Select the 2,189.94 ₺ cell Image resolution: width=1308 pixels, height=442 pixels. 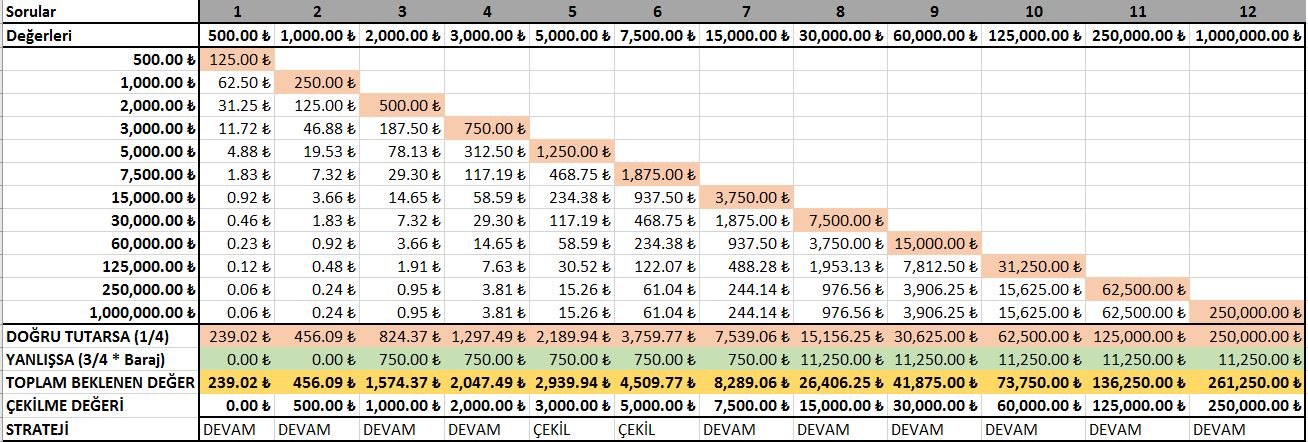pos(574,336)
